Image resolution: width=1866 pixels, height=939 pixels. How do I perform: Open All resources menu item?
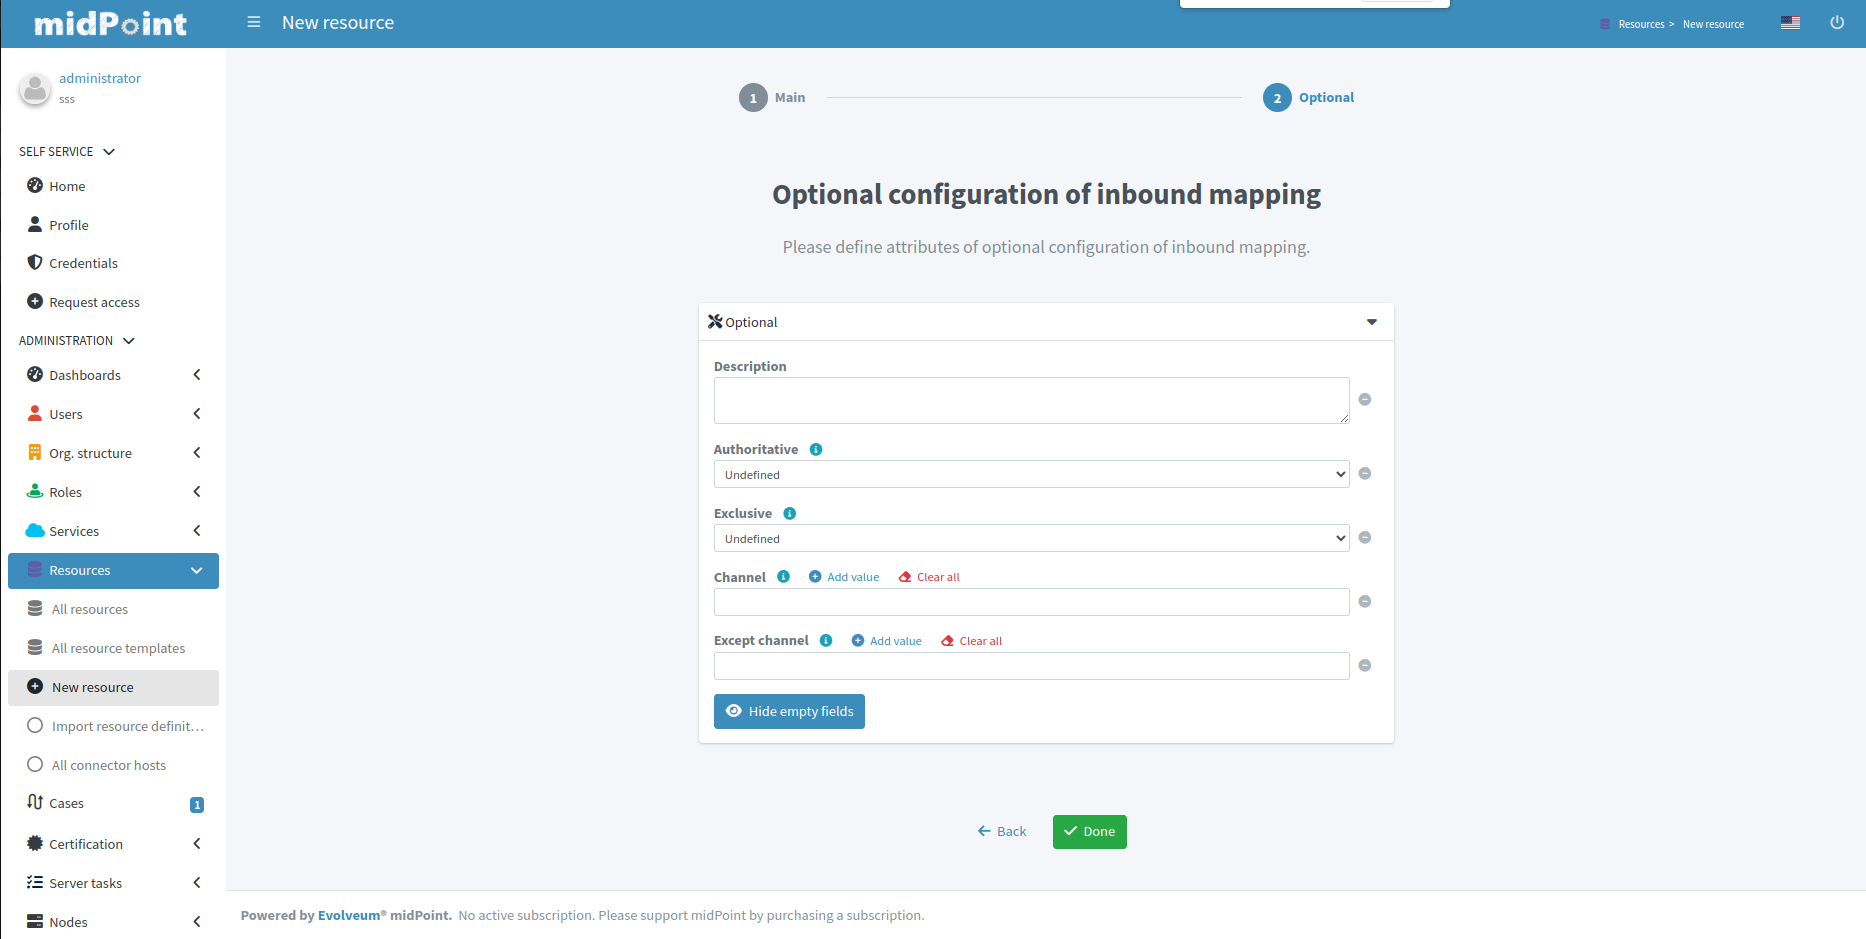[90, 610]
